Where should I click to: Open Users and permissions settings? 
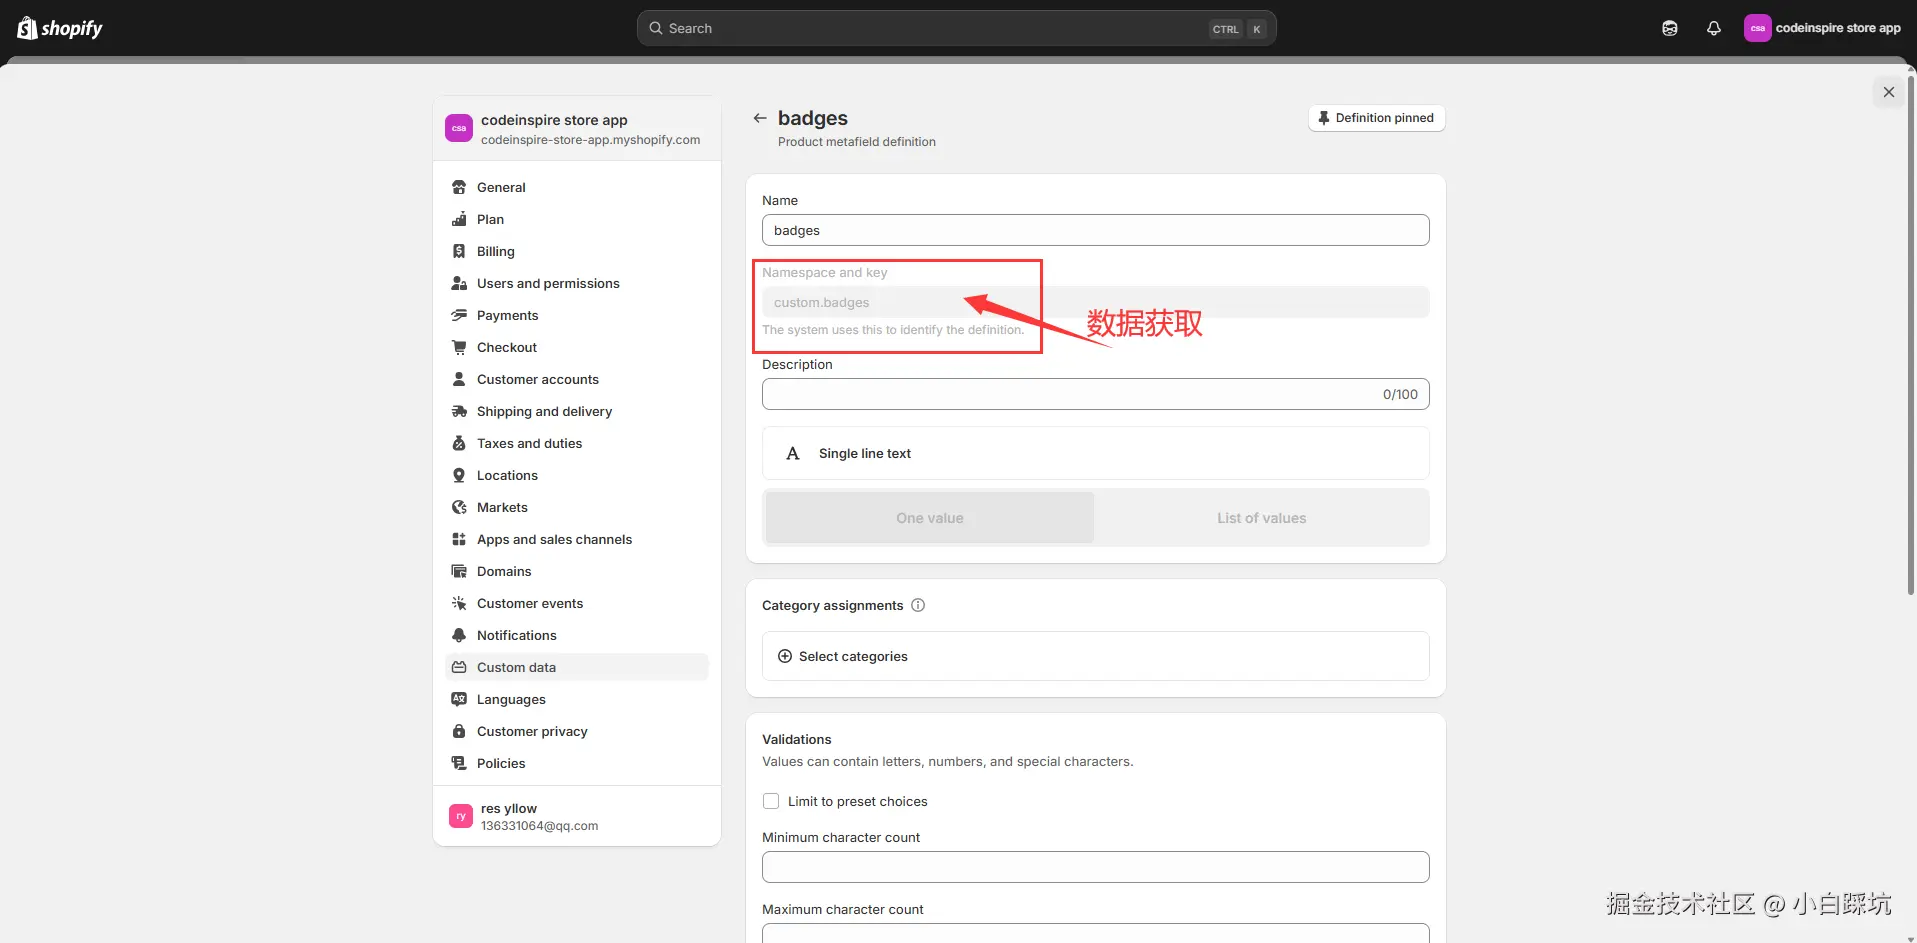point(576,283)
